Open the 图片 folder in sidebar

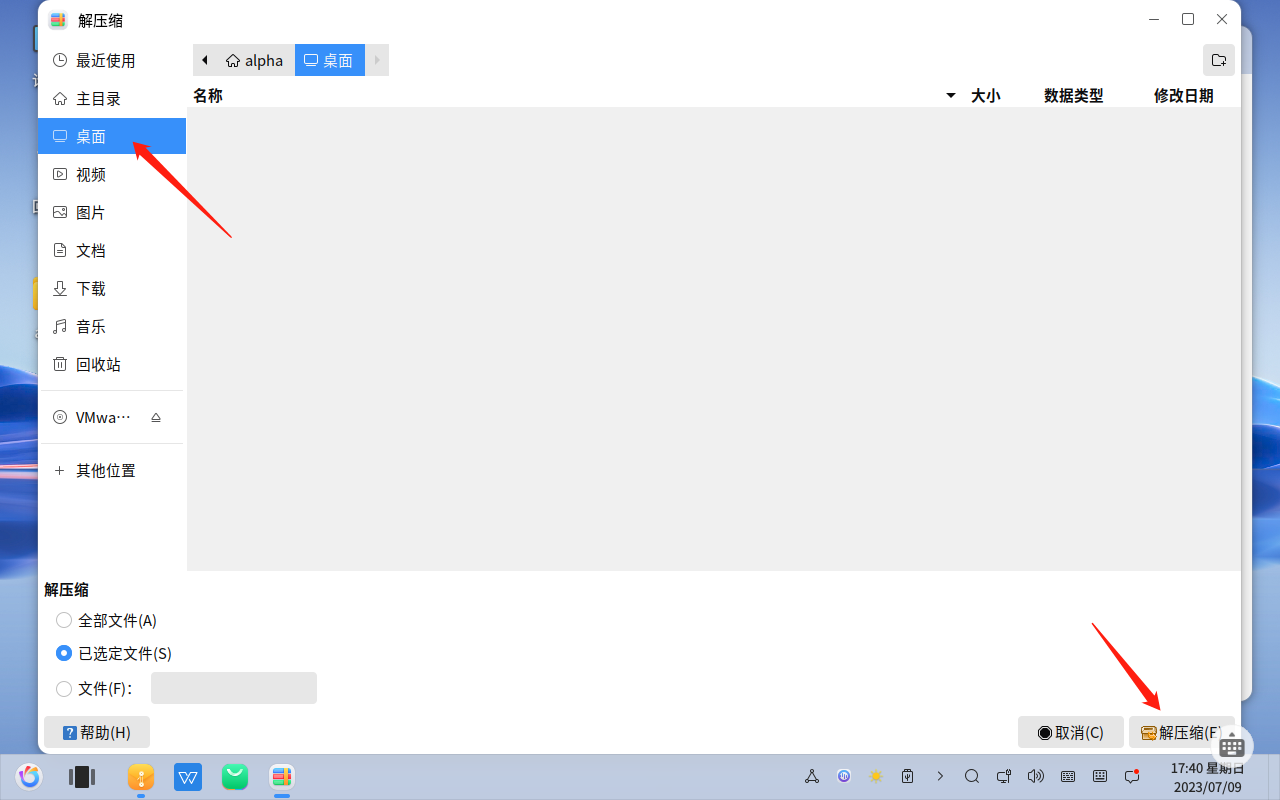(x=112, y=212)
